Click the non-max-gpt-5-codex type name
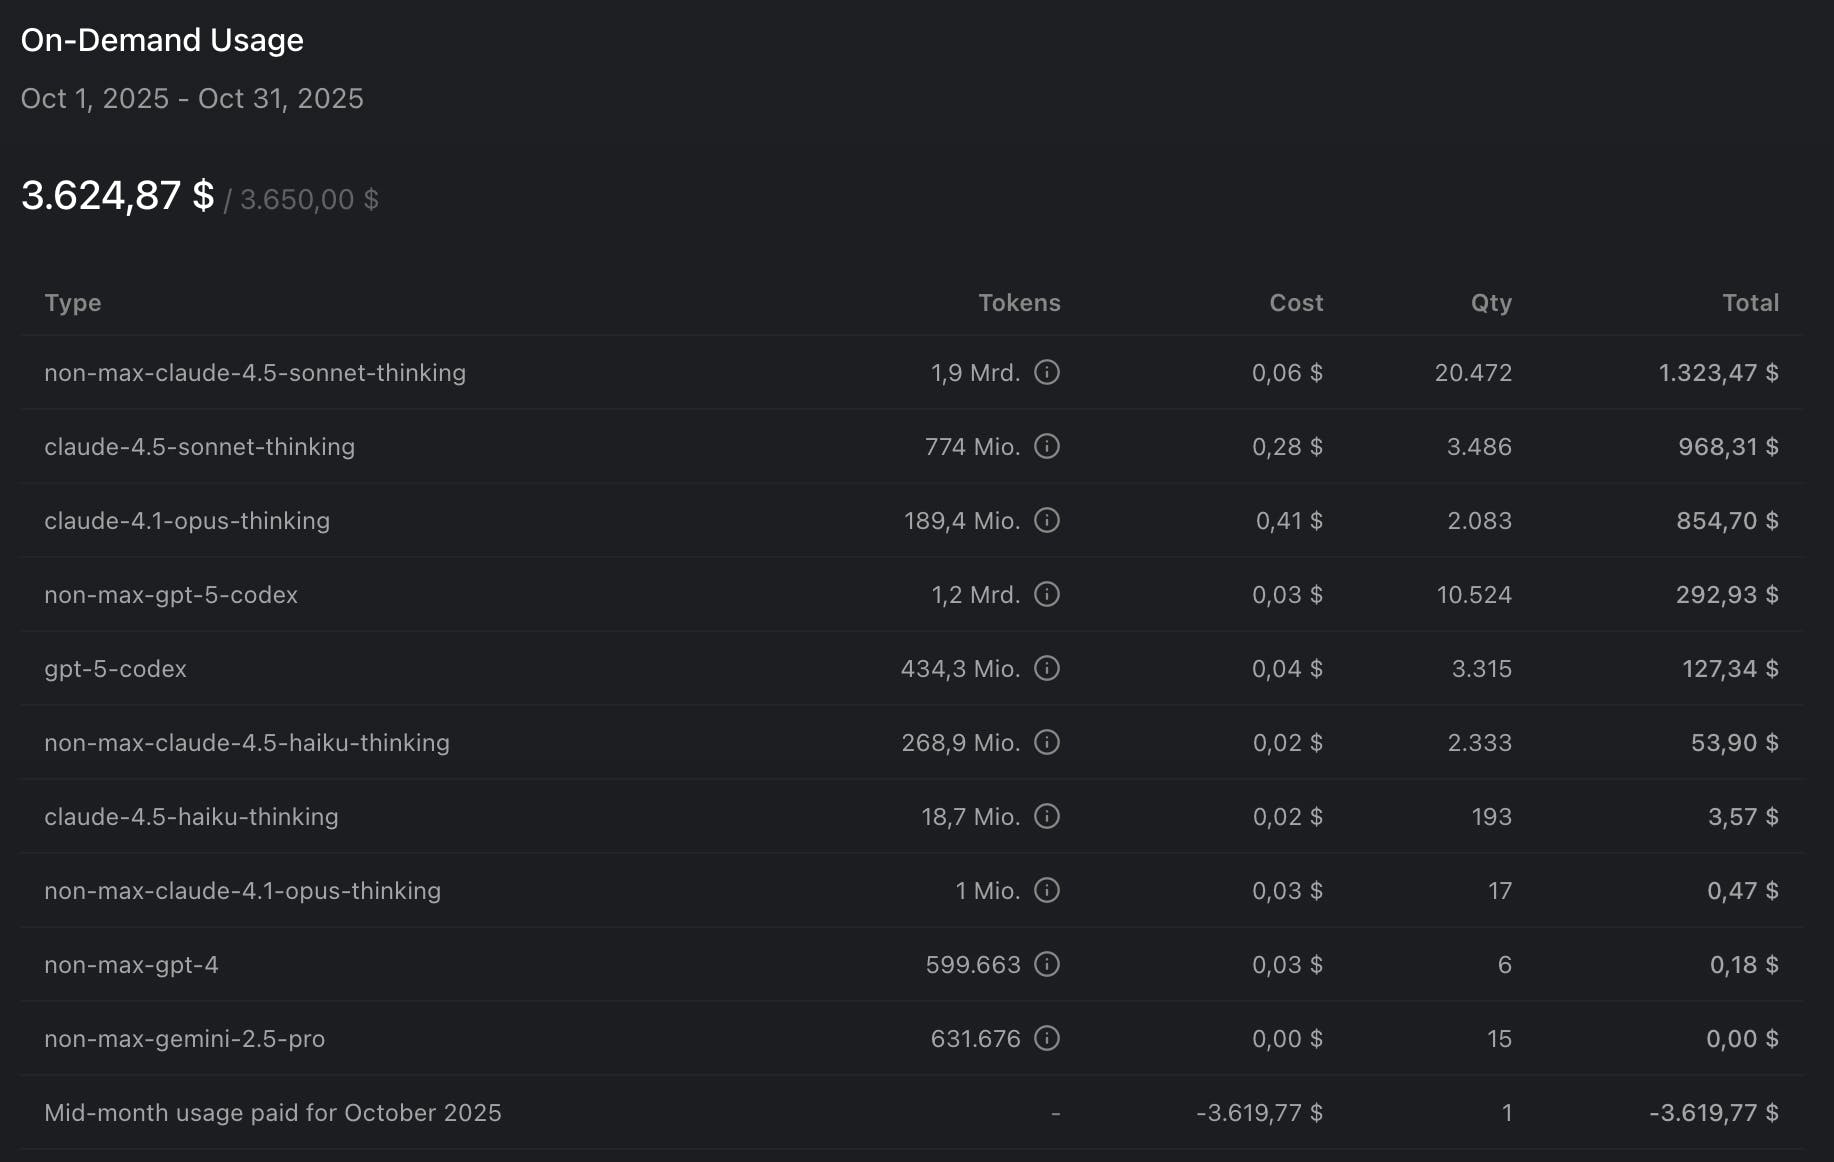1834x1162 pixels. pos(171,594)
